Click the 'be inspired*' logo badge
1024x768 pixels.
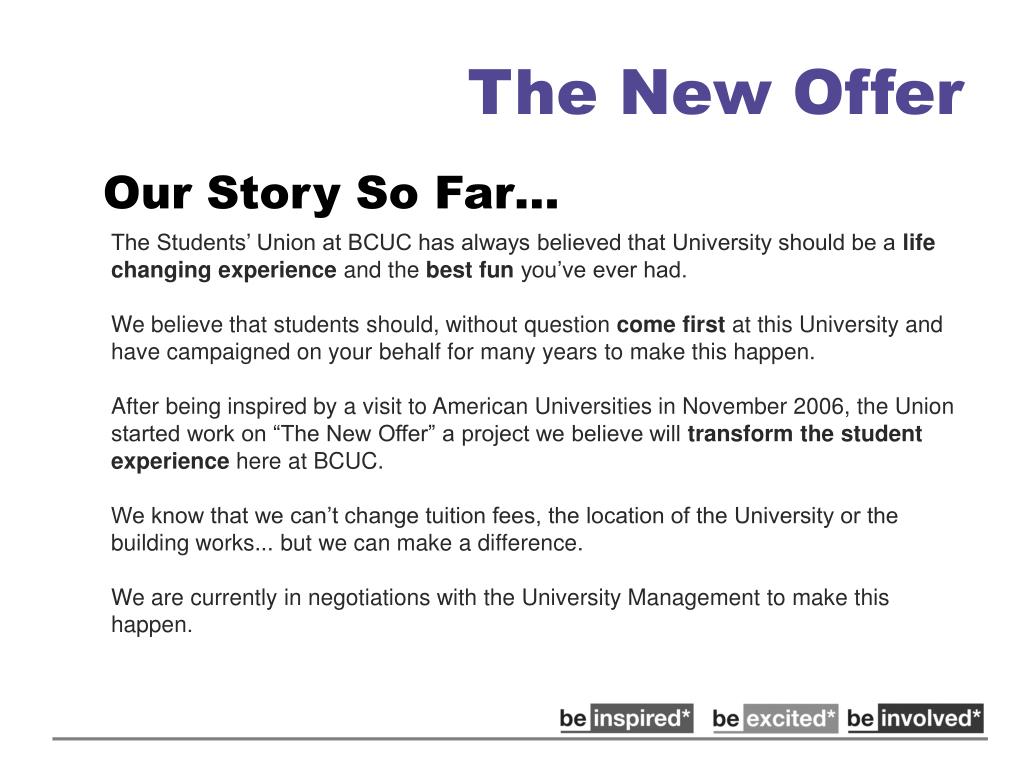[x=626, y=718]
